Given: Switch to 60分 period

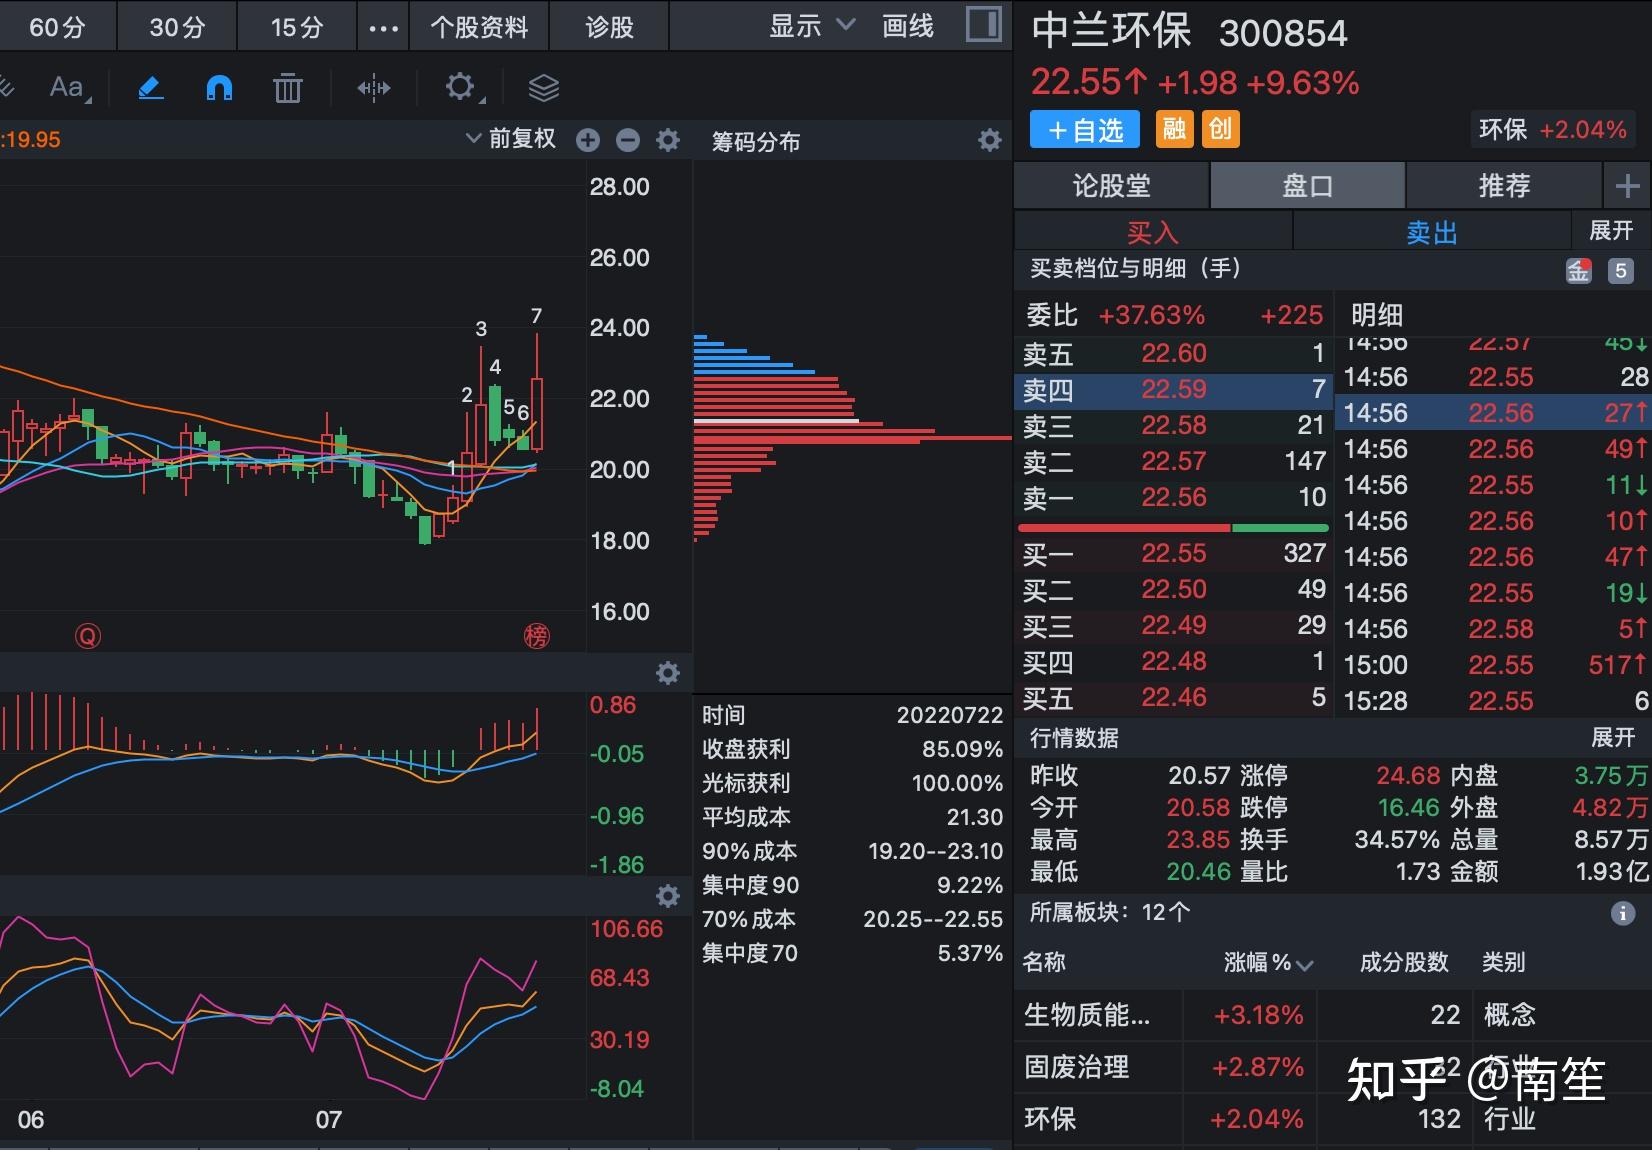Looking at the screenshot, I should pyautogui.click(x=58, y=27).
